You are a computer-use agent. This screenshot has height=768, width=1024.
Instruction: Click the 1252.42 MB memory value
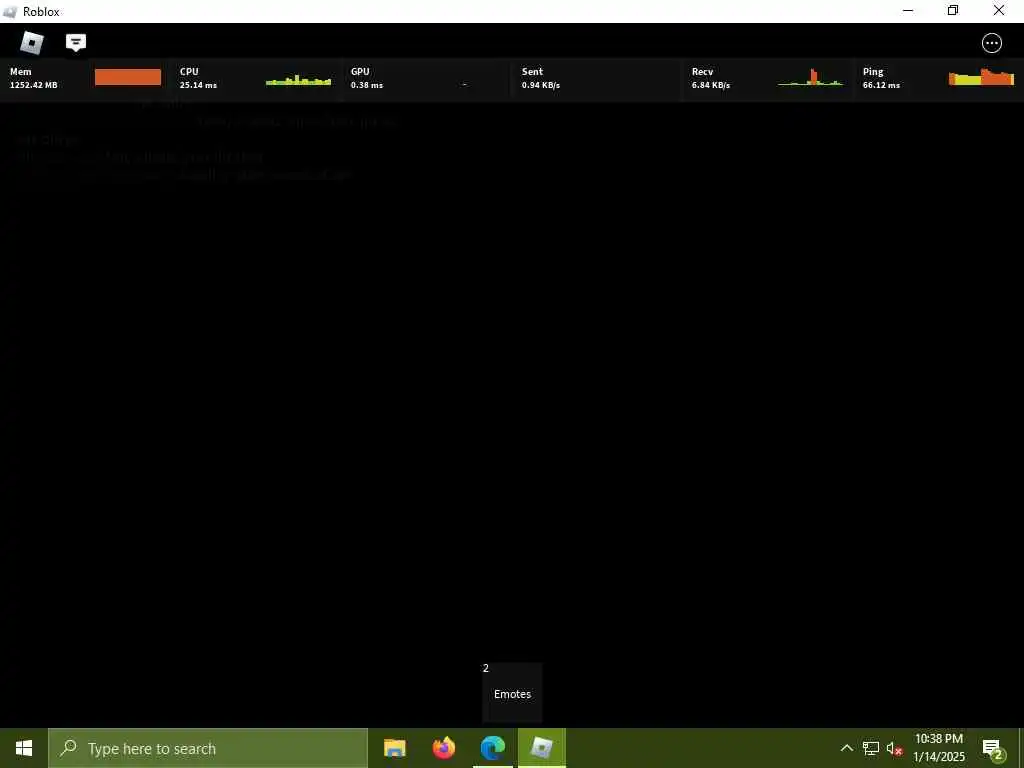pos(33,85)
